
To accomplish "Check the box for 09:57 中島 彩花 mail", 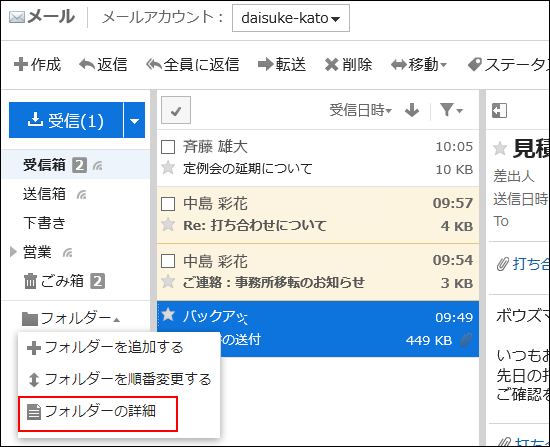I will [x=168, y=204].
